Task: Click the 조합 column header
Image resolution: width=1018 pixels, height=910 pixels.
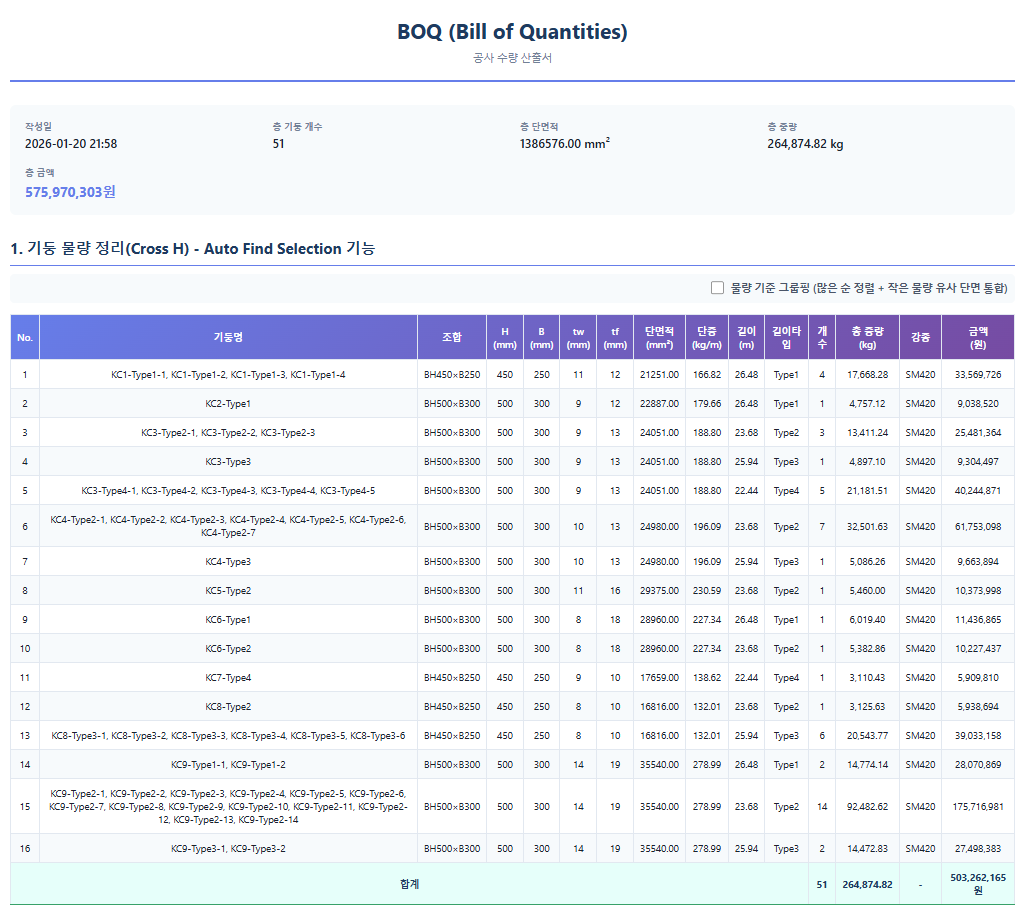Action: (452, 338)
